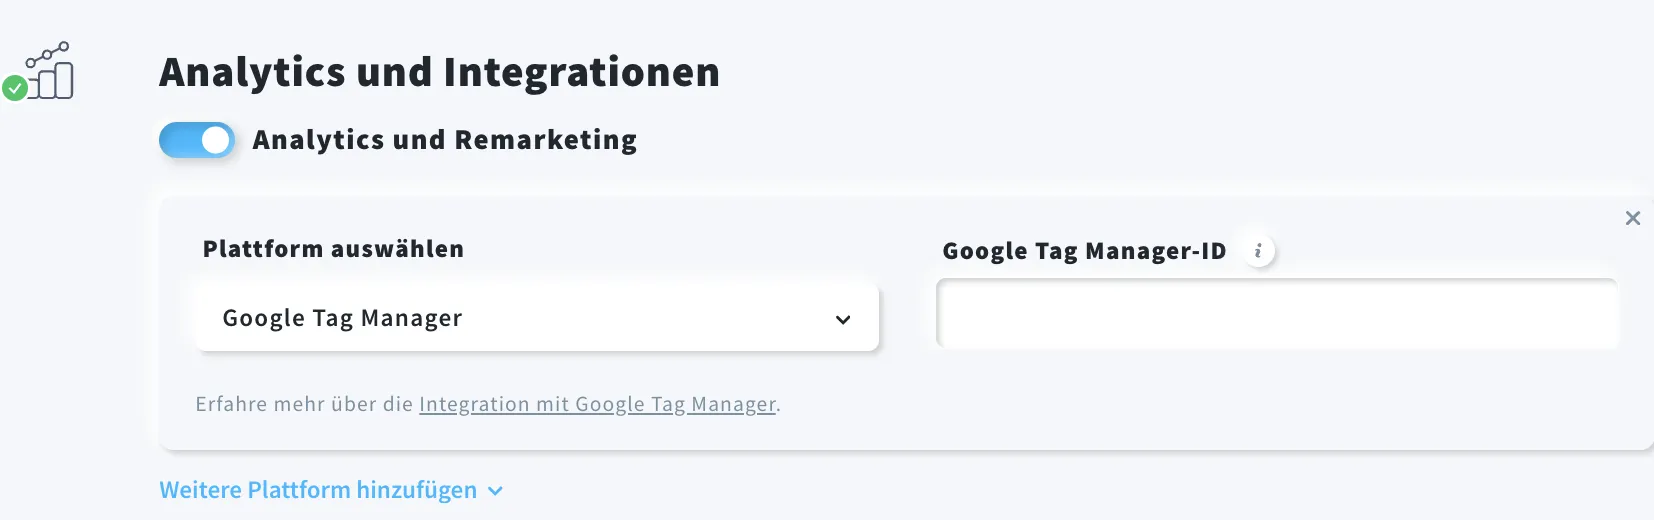Open the Plattform auswählen dropdown
The height and width of the screenshot is (520, 1654).
(x=537, y=318)
